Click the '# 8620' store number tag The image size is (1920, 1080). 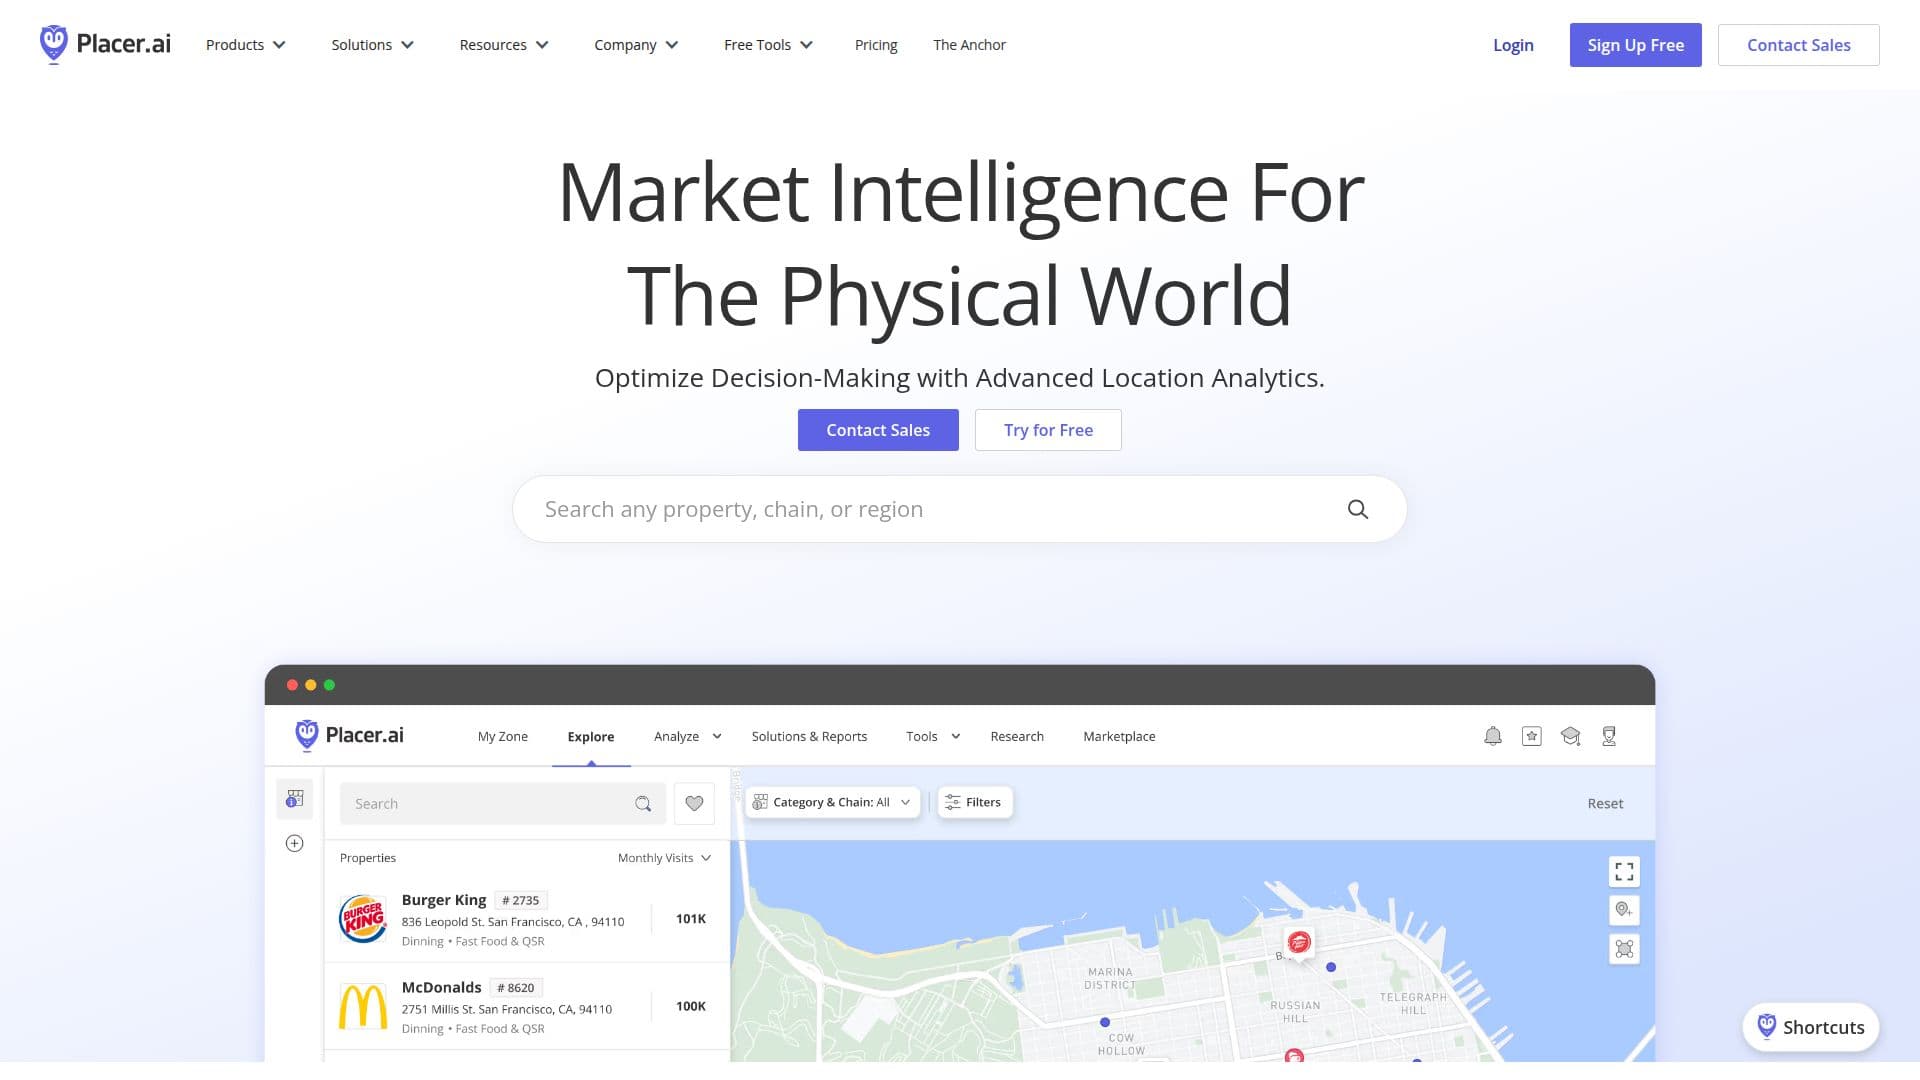[x=516, y=987]
